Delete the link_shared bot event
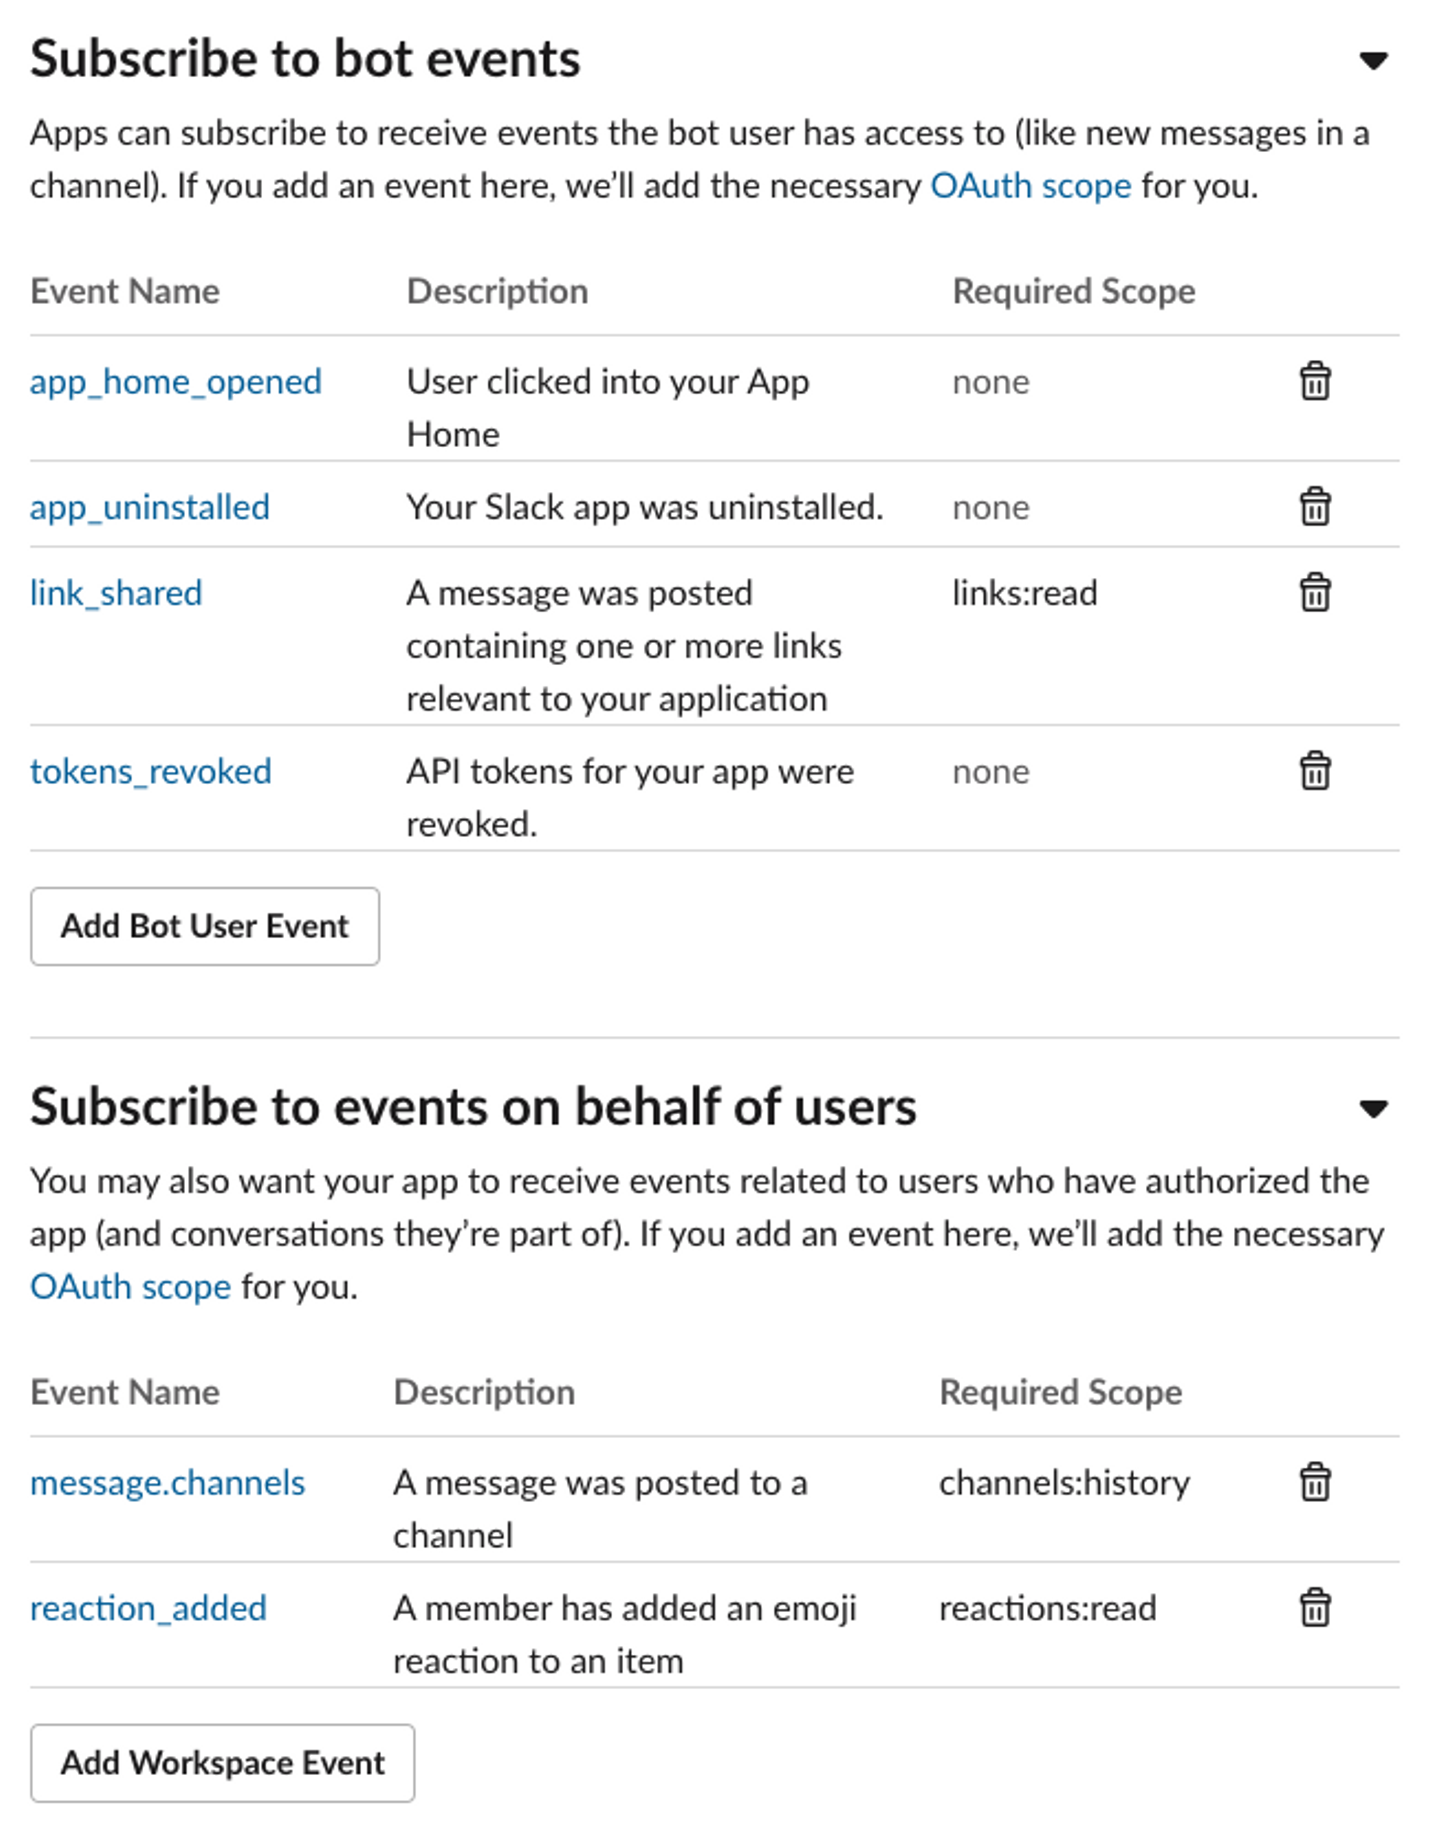Image resolution: width=1440 pixels, height=1841 pixels. (x=1314, y=593)
